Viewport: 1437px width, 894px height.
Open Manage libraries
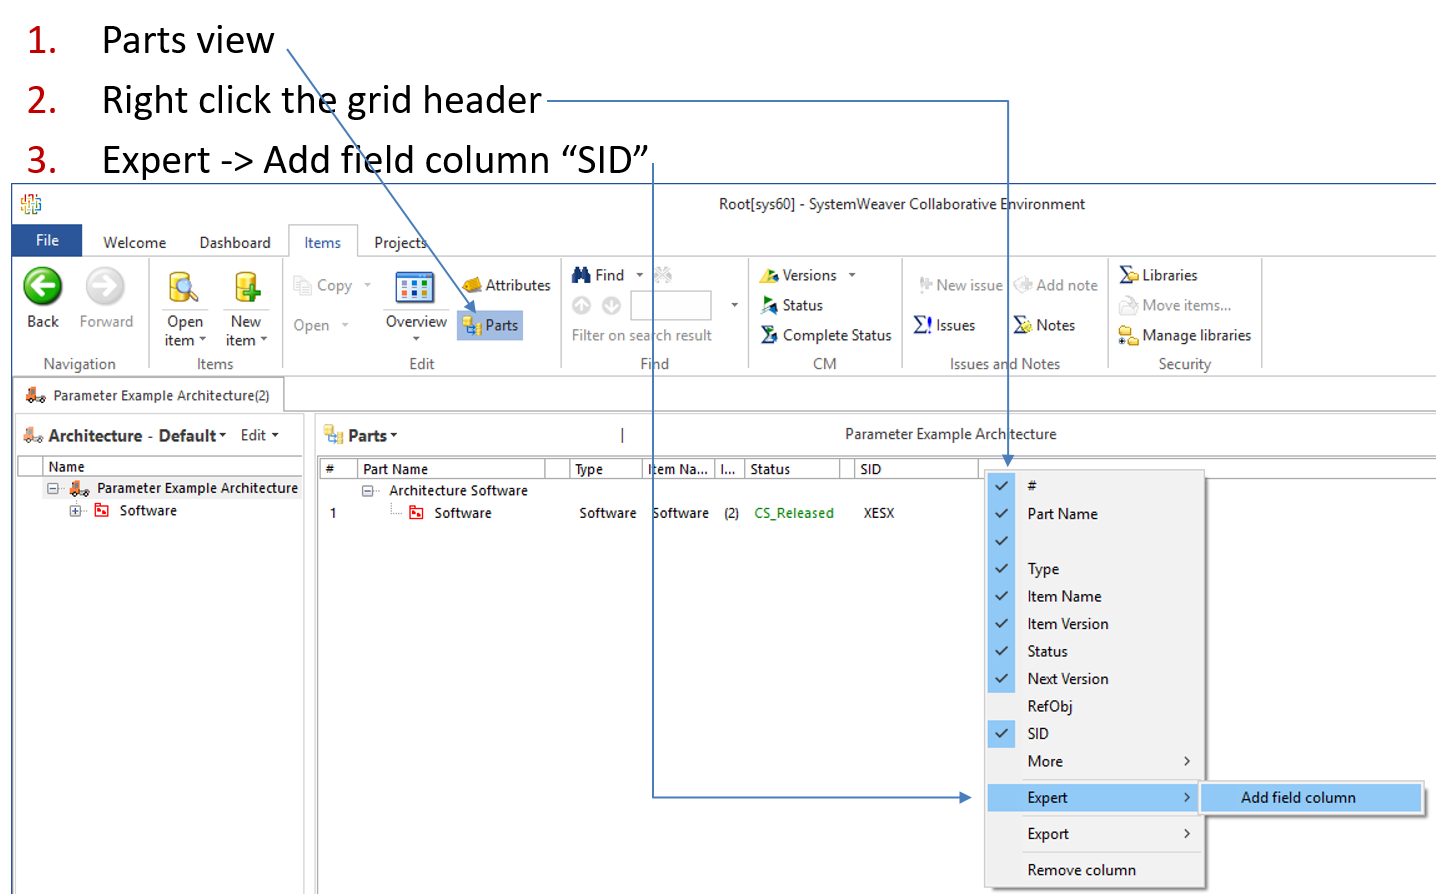[x=1184, y=335]
